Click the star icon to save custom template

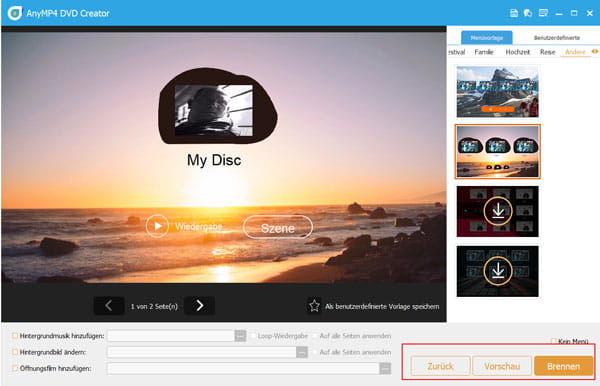point(314,306)
